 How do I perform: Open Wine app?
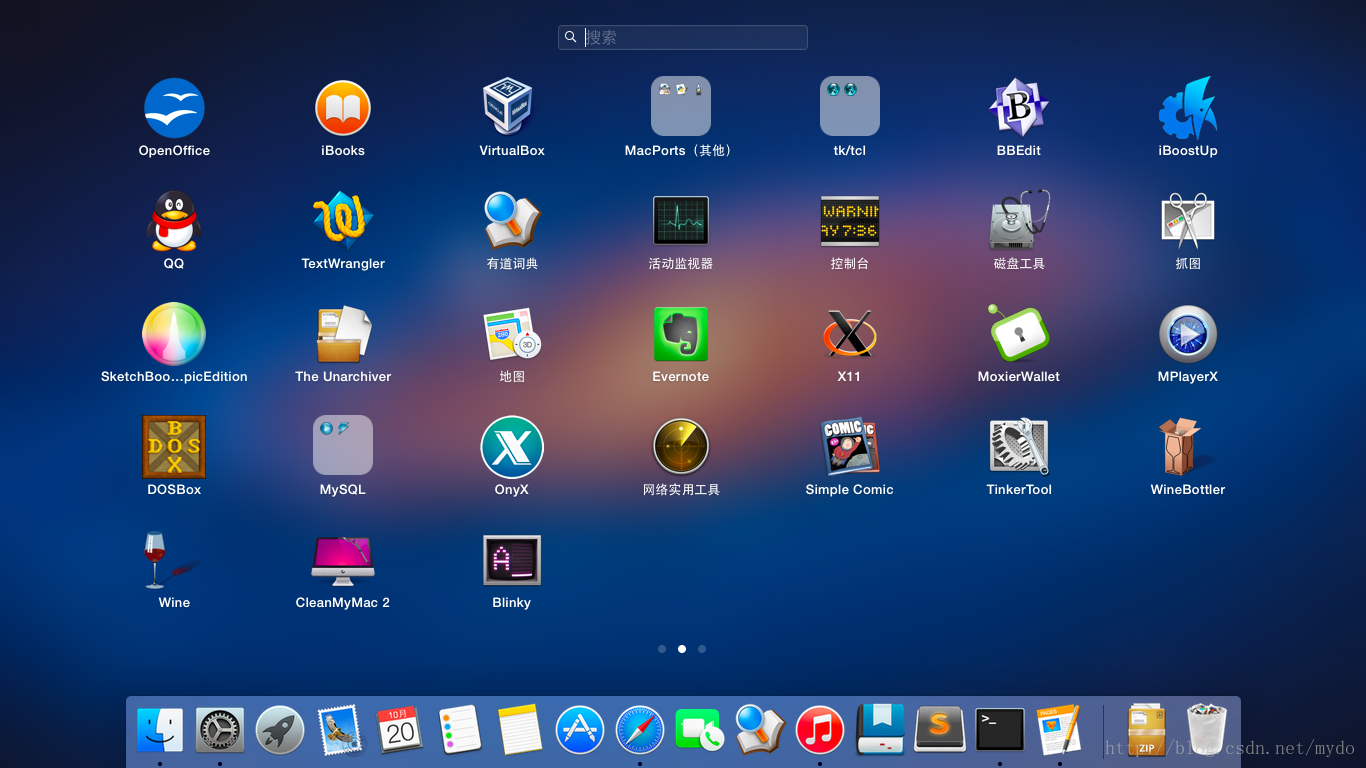tap(172, 560)
